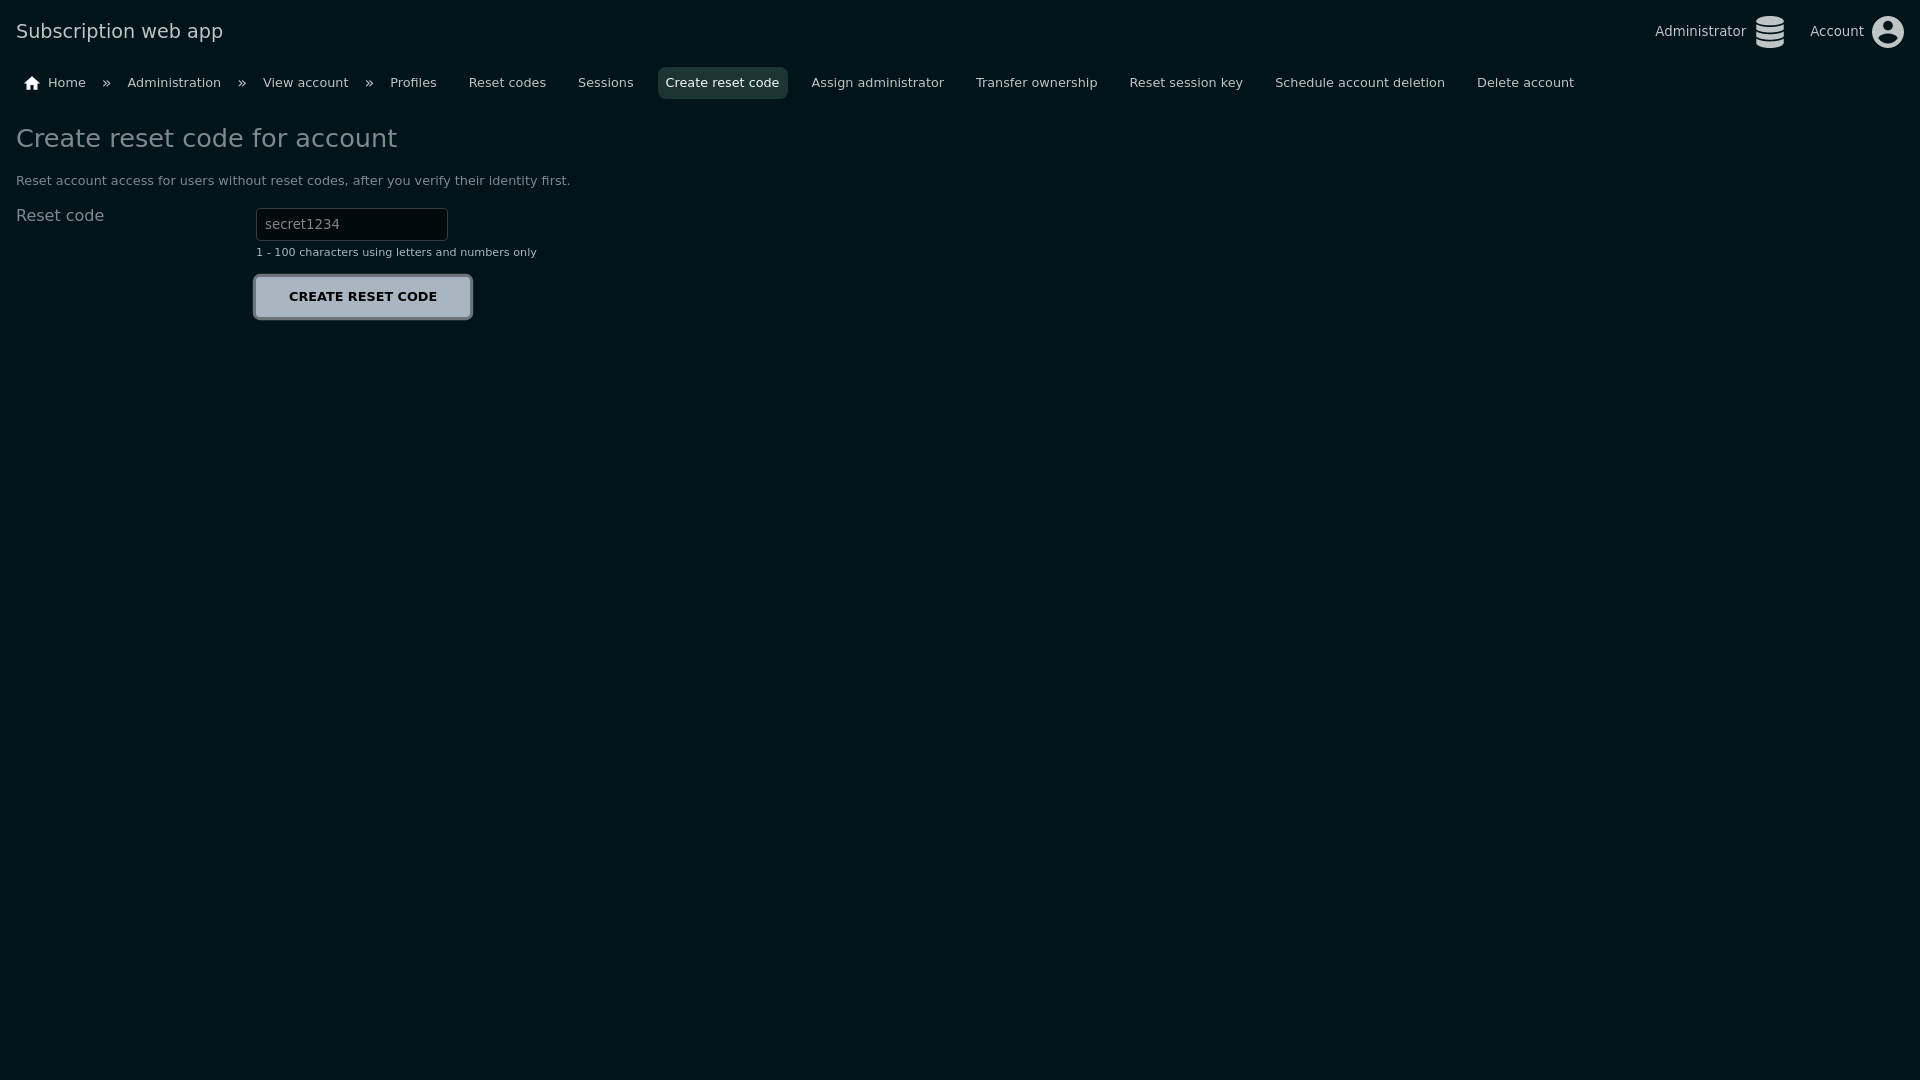
Task: Go to Delete account tab
Action: coord(1524,83)
